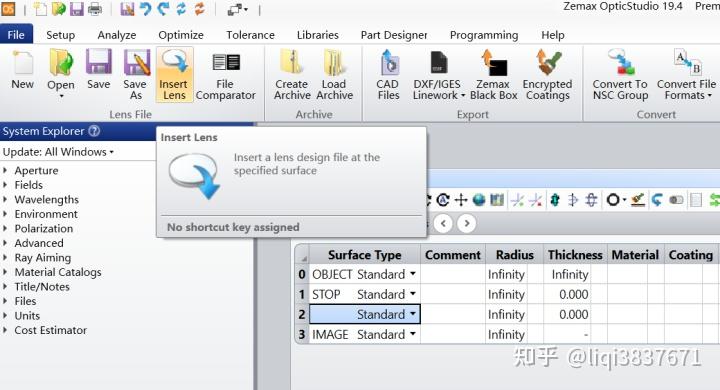
Task: Expand the Title/Notes section
Action: click(5, 287)
